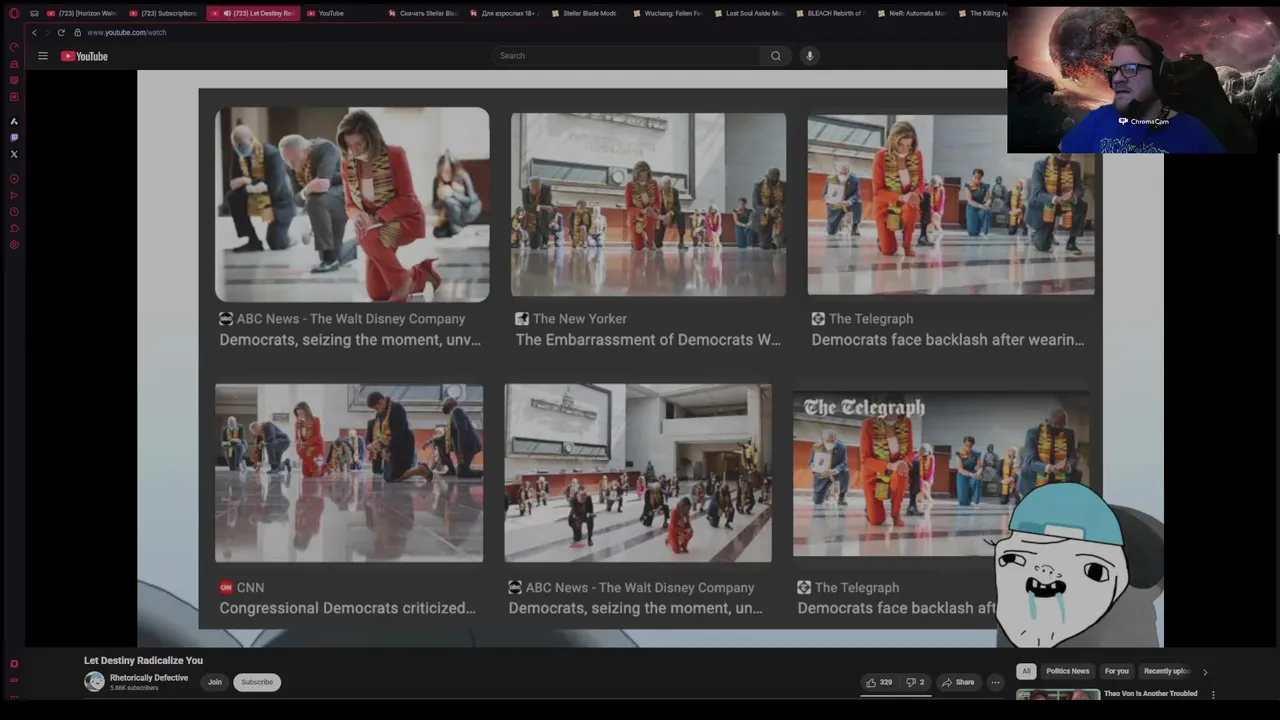Reload the page with refresh icon
Screen dimensions: 1280x720
coord(61,32)
